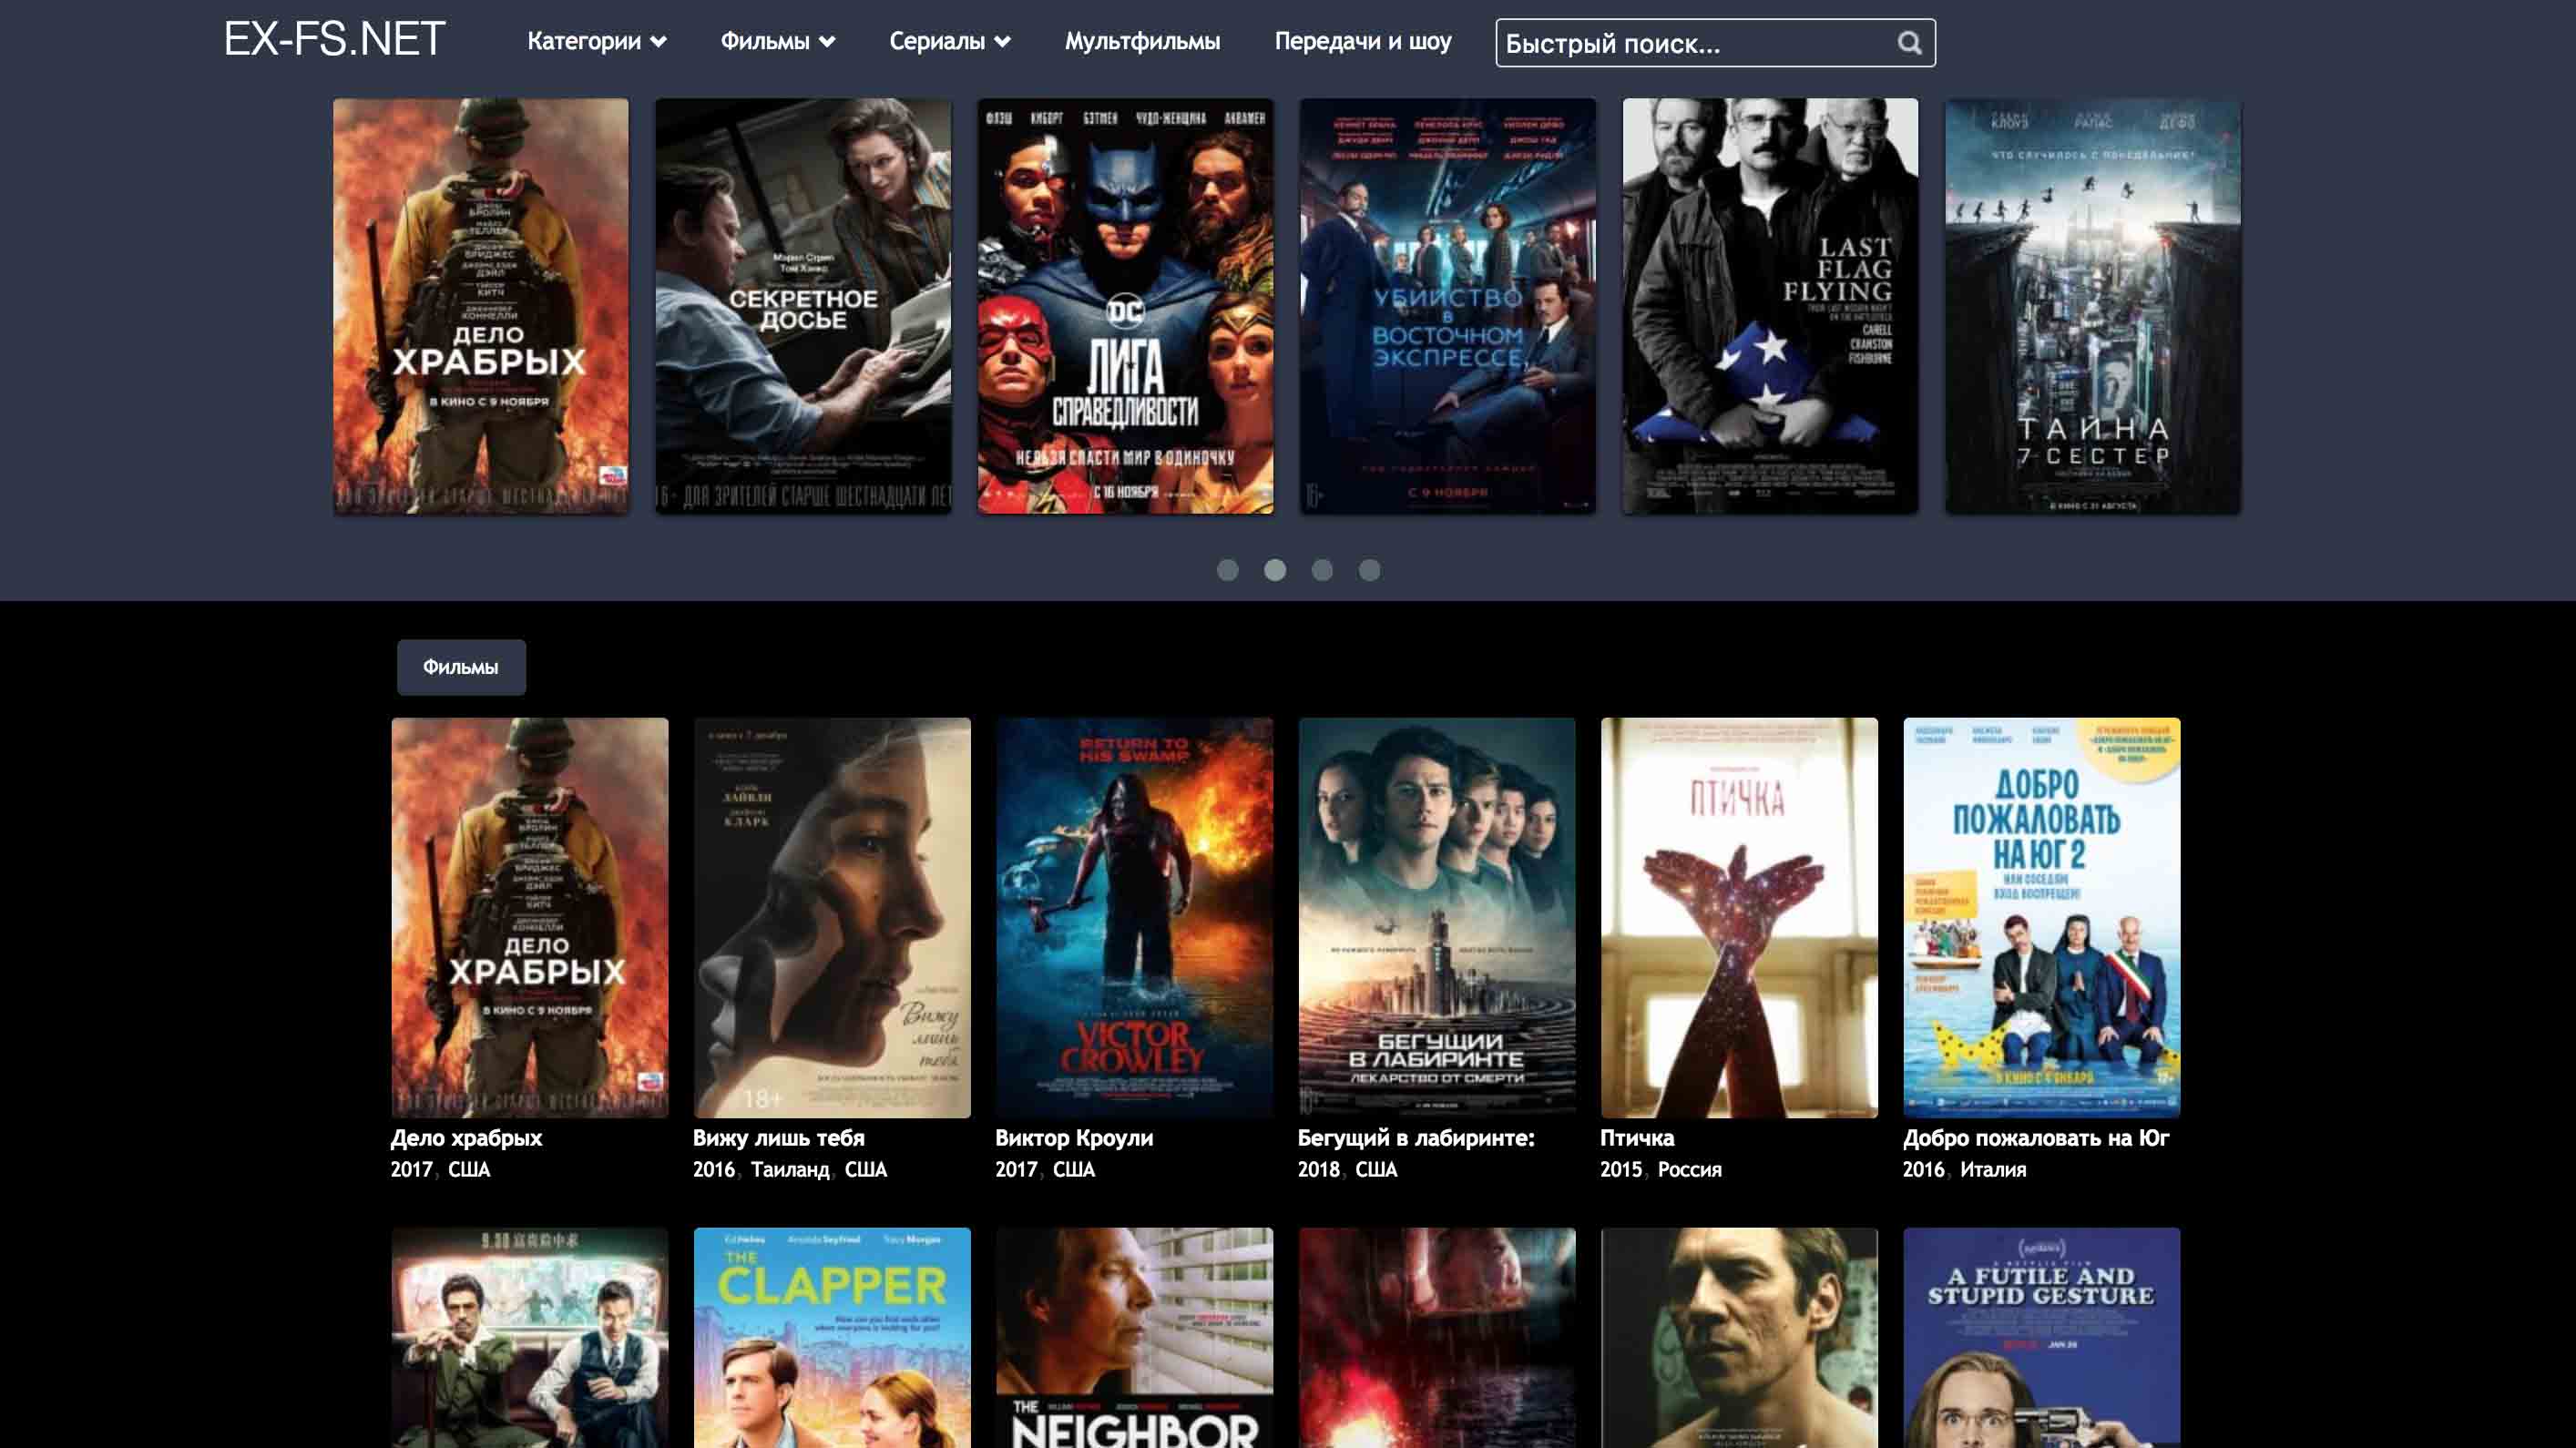Click Италия under Добро пожаловать на Юг

(x=1993, y=1170)
